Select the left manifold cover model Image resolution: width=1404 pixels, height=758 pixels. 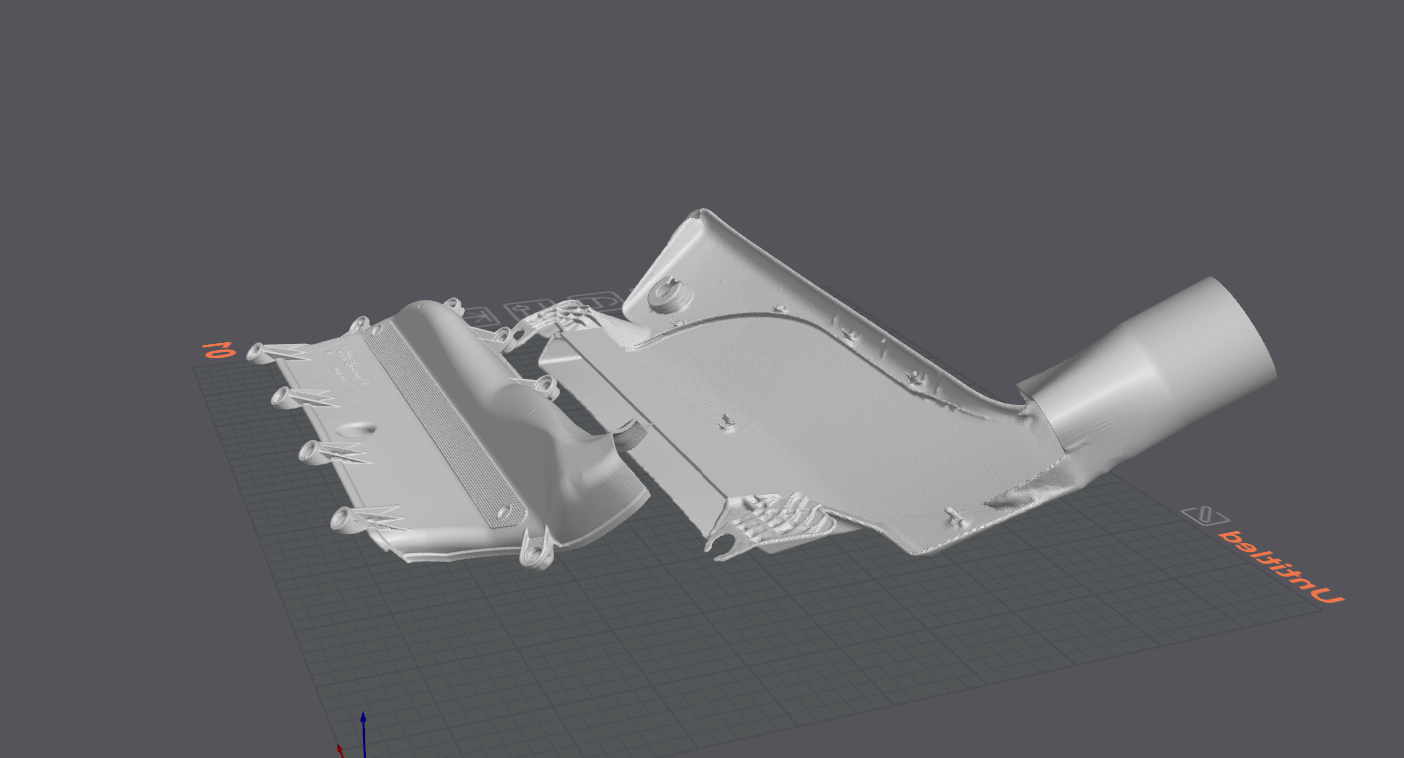click(430, 470)
